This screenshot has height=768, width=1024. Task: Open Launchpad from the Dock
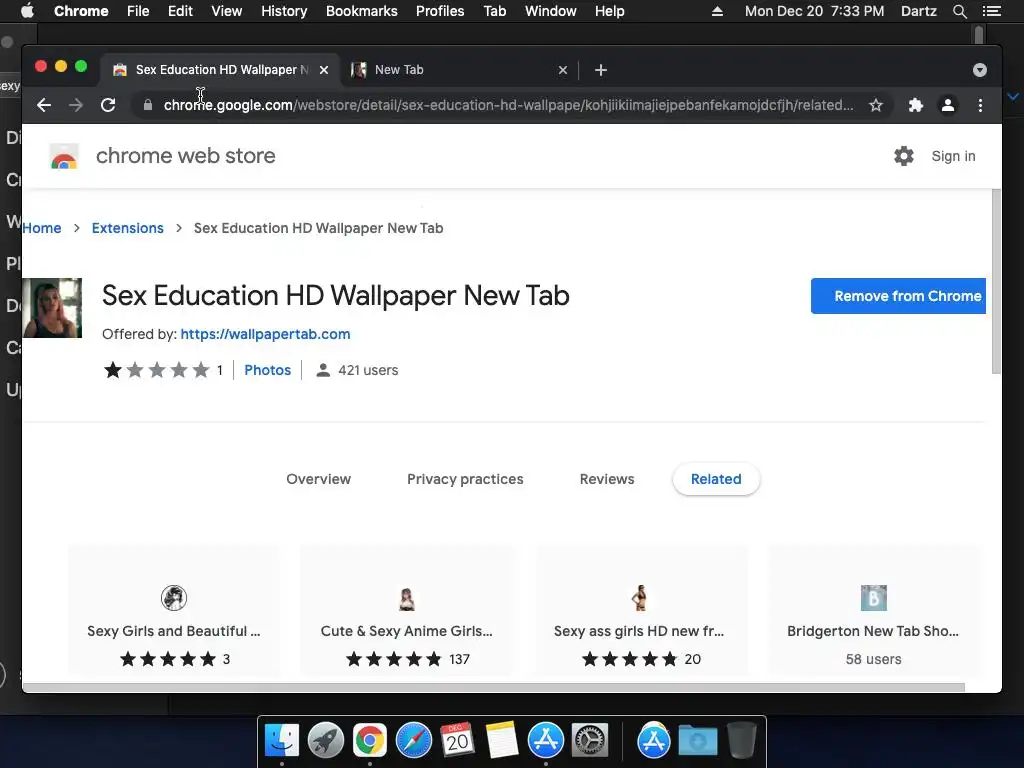pos(326,741)
